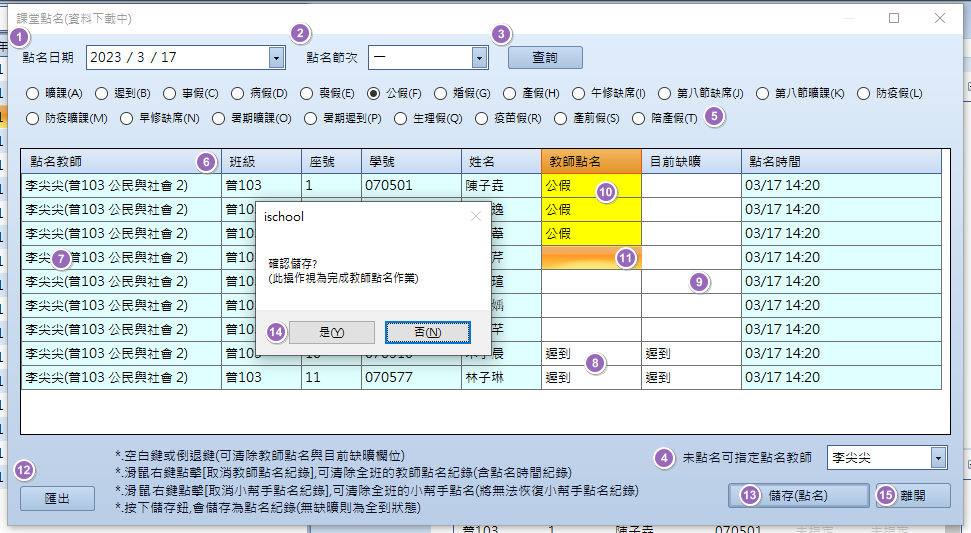971x533 pixels.
Task: Sort by the 學號 column header
Action: [410, 161]
